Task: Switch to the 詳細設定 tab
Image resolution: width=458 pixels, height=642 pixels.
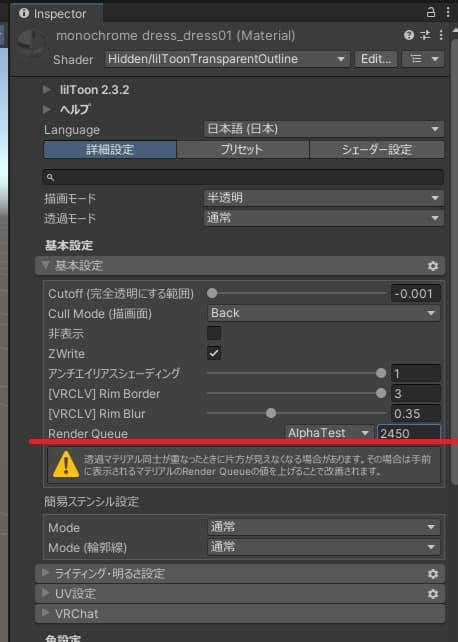Action: pos(110,149)
